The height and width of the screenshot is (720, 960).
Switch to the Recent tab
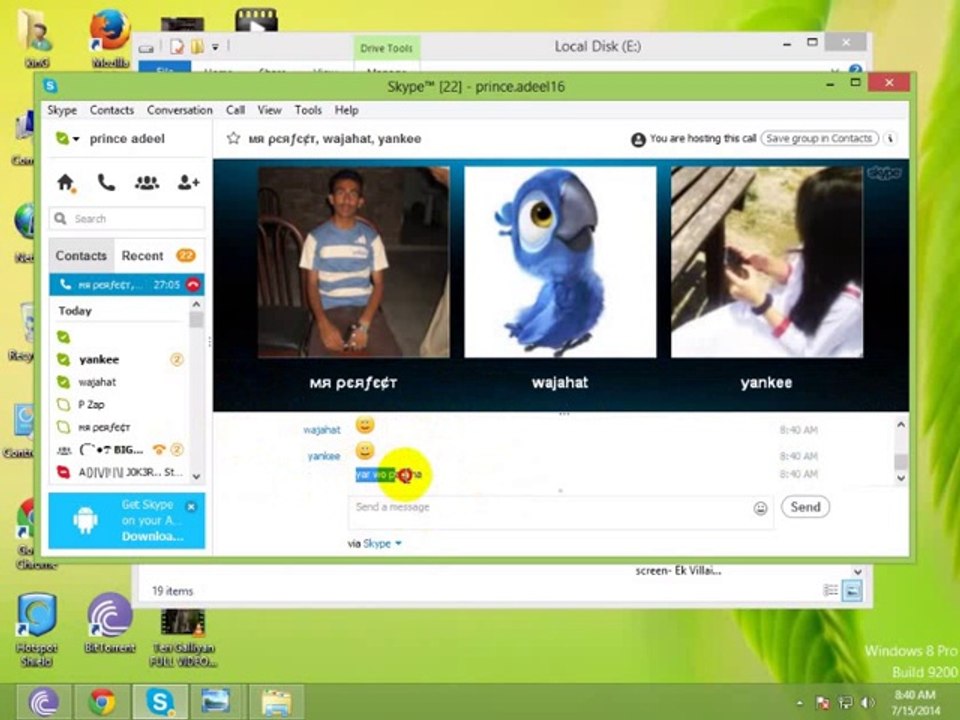[142, 256]
